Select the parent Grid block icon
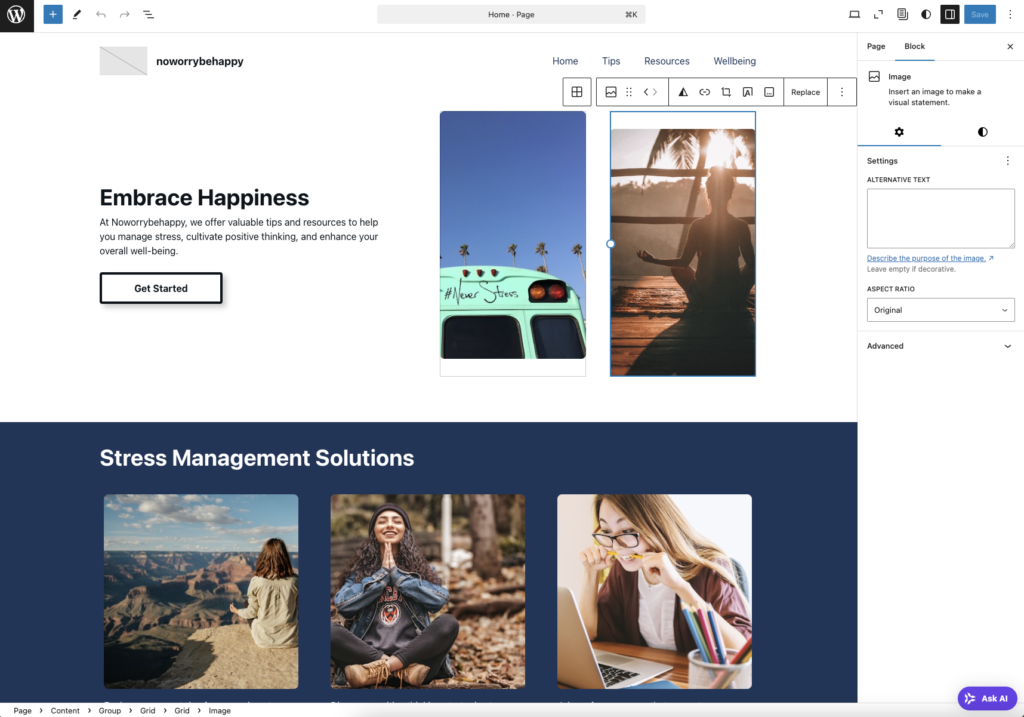The image size is (1024, 717). (577, 92)
